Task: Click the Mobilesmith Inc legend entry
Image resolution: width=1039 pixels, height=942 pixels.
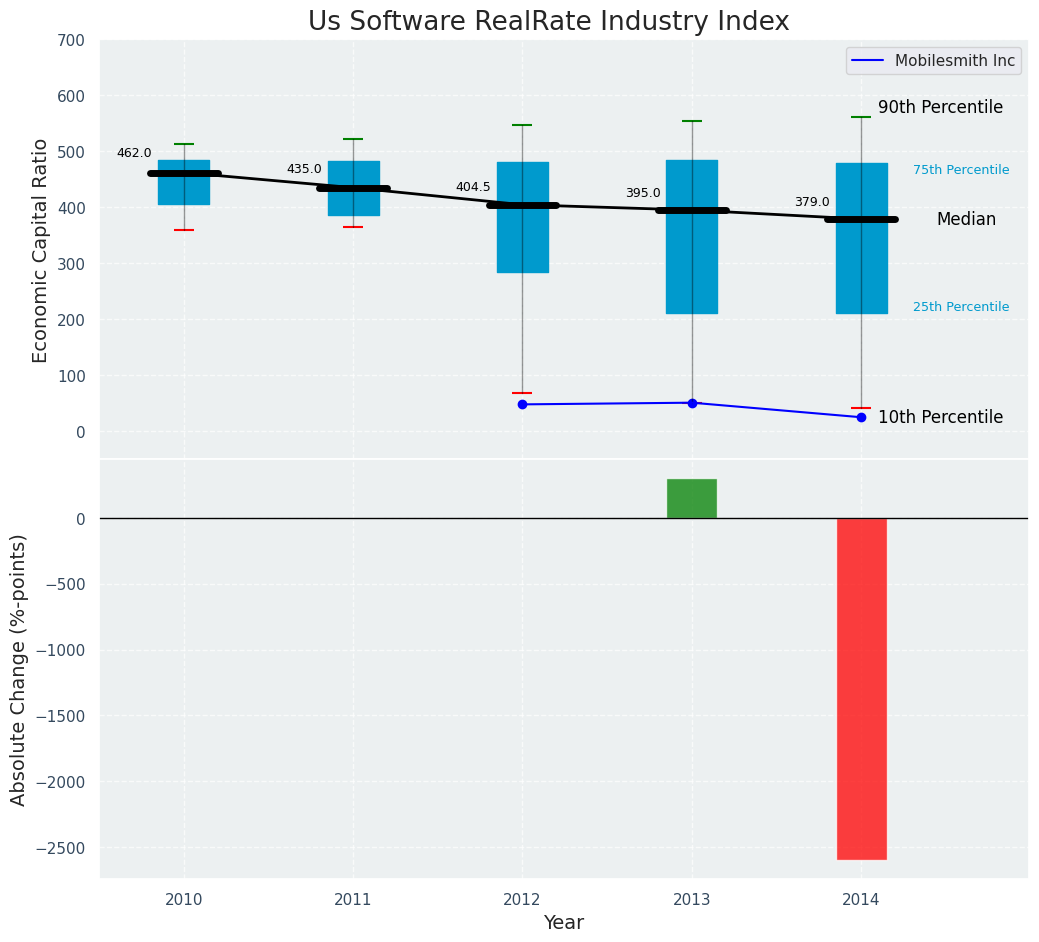Action: (x=934, y=61)
